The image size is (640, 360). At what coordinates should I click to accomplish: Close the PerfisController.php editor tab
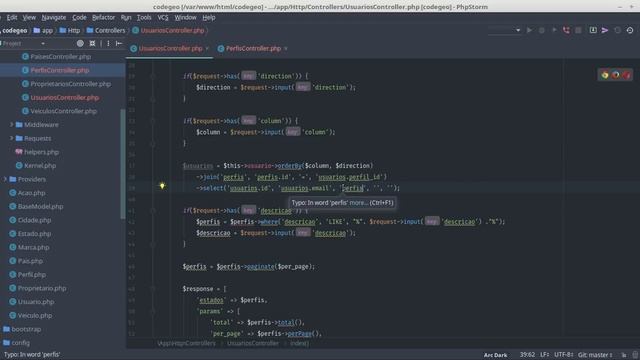[286, 49]
